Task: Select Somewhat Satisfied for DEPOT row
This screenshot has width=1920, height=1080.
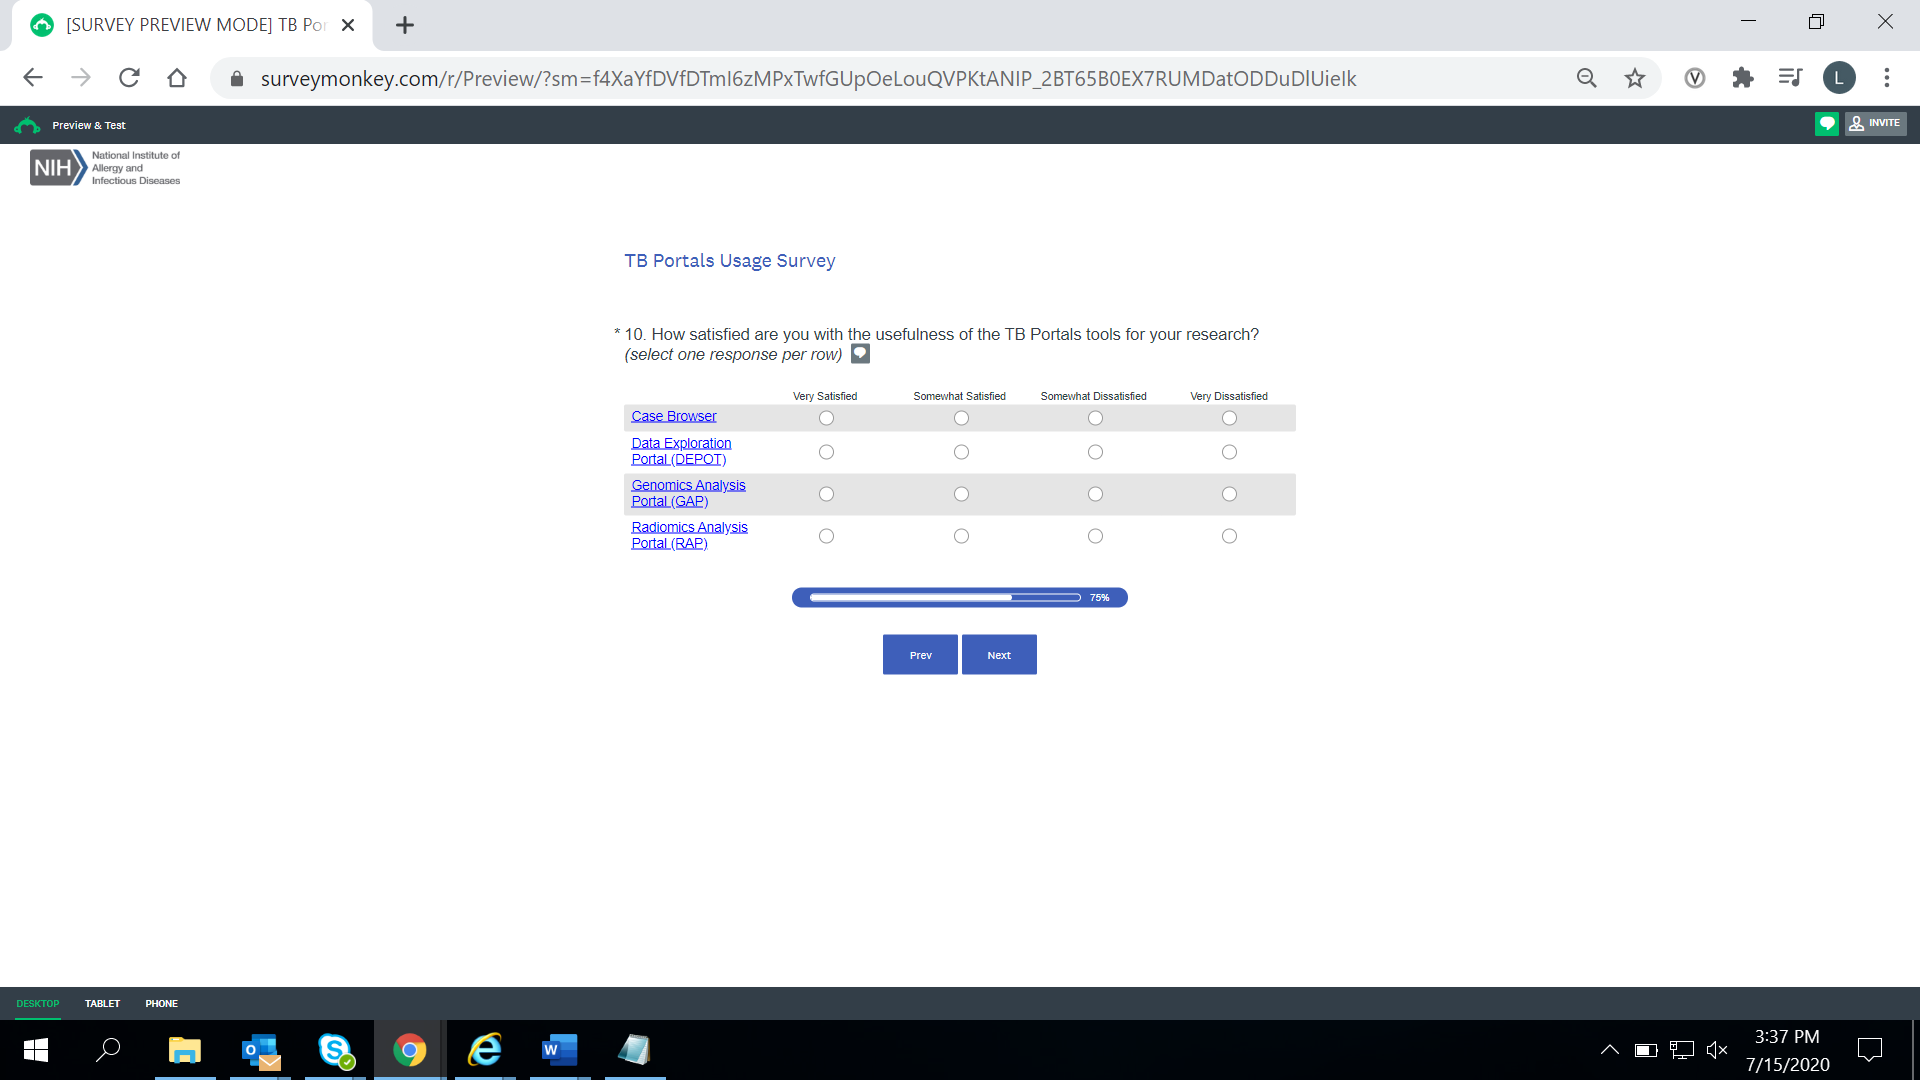Action: (961, 452)
